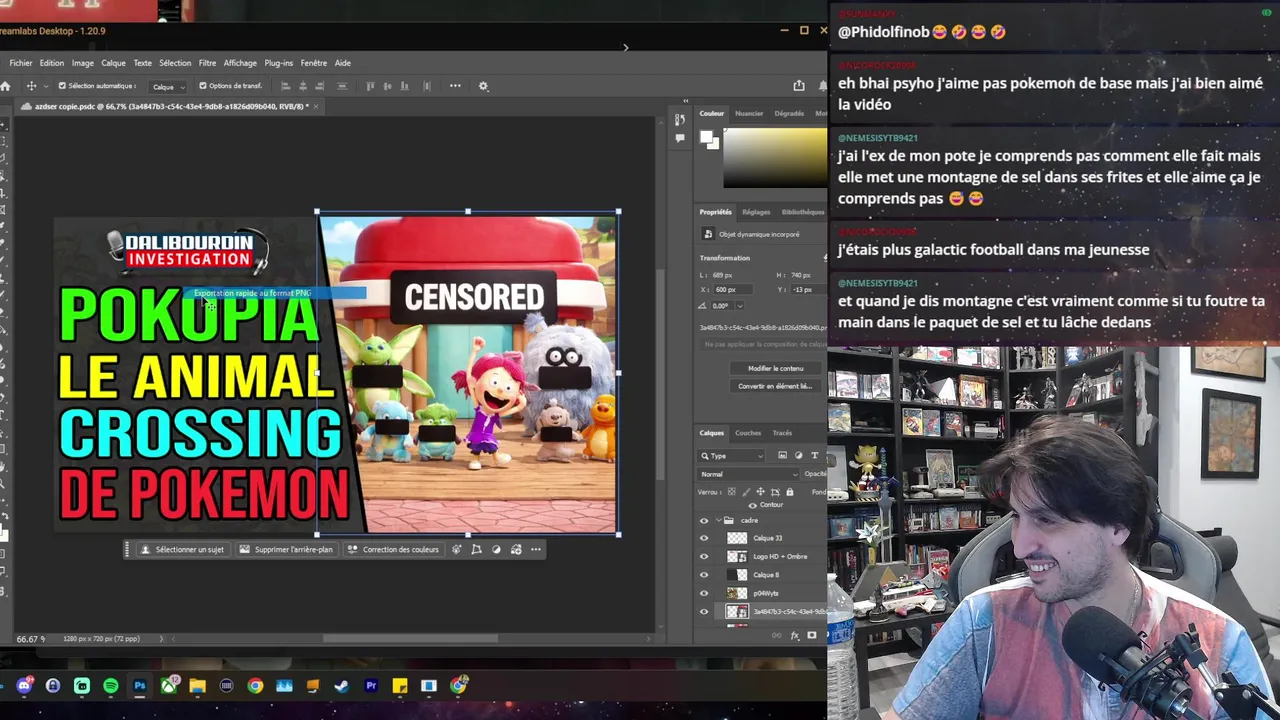1280x720 pixels.
Task: Open the layer filter Type dropdown
Action: [732, 456]
